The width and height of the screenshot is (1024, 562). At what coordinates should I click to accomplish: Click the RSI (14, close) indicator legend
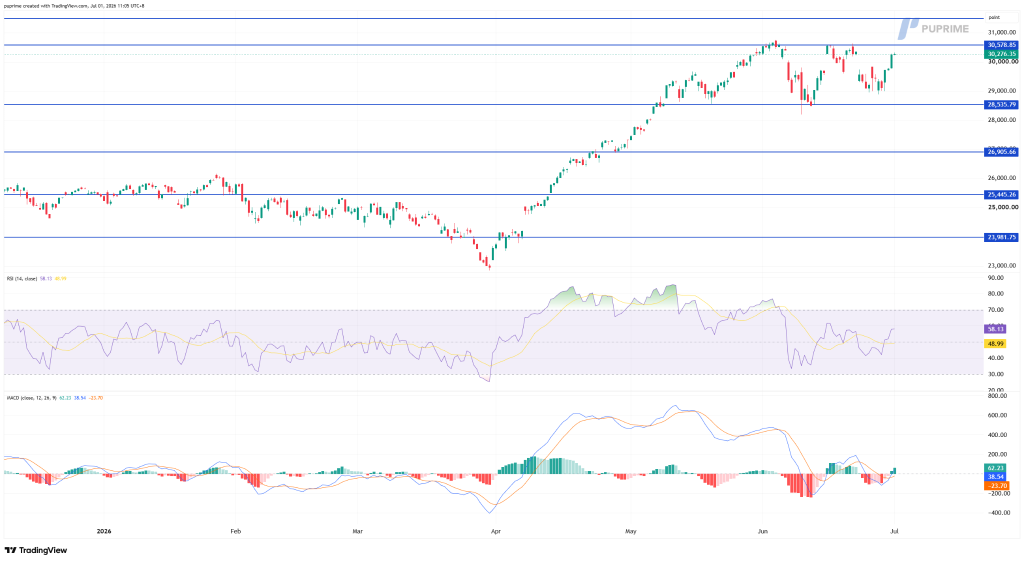pos(22,279)
